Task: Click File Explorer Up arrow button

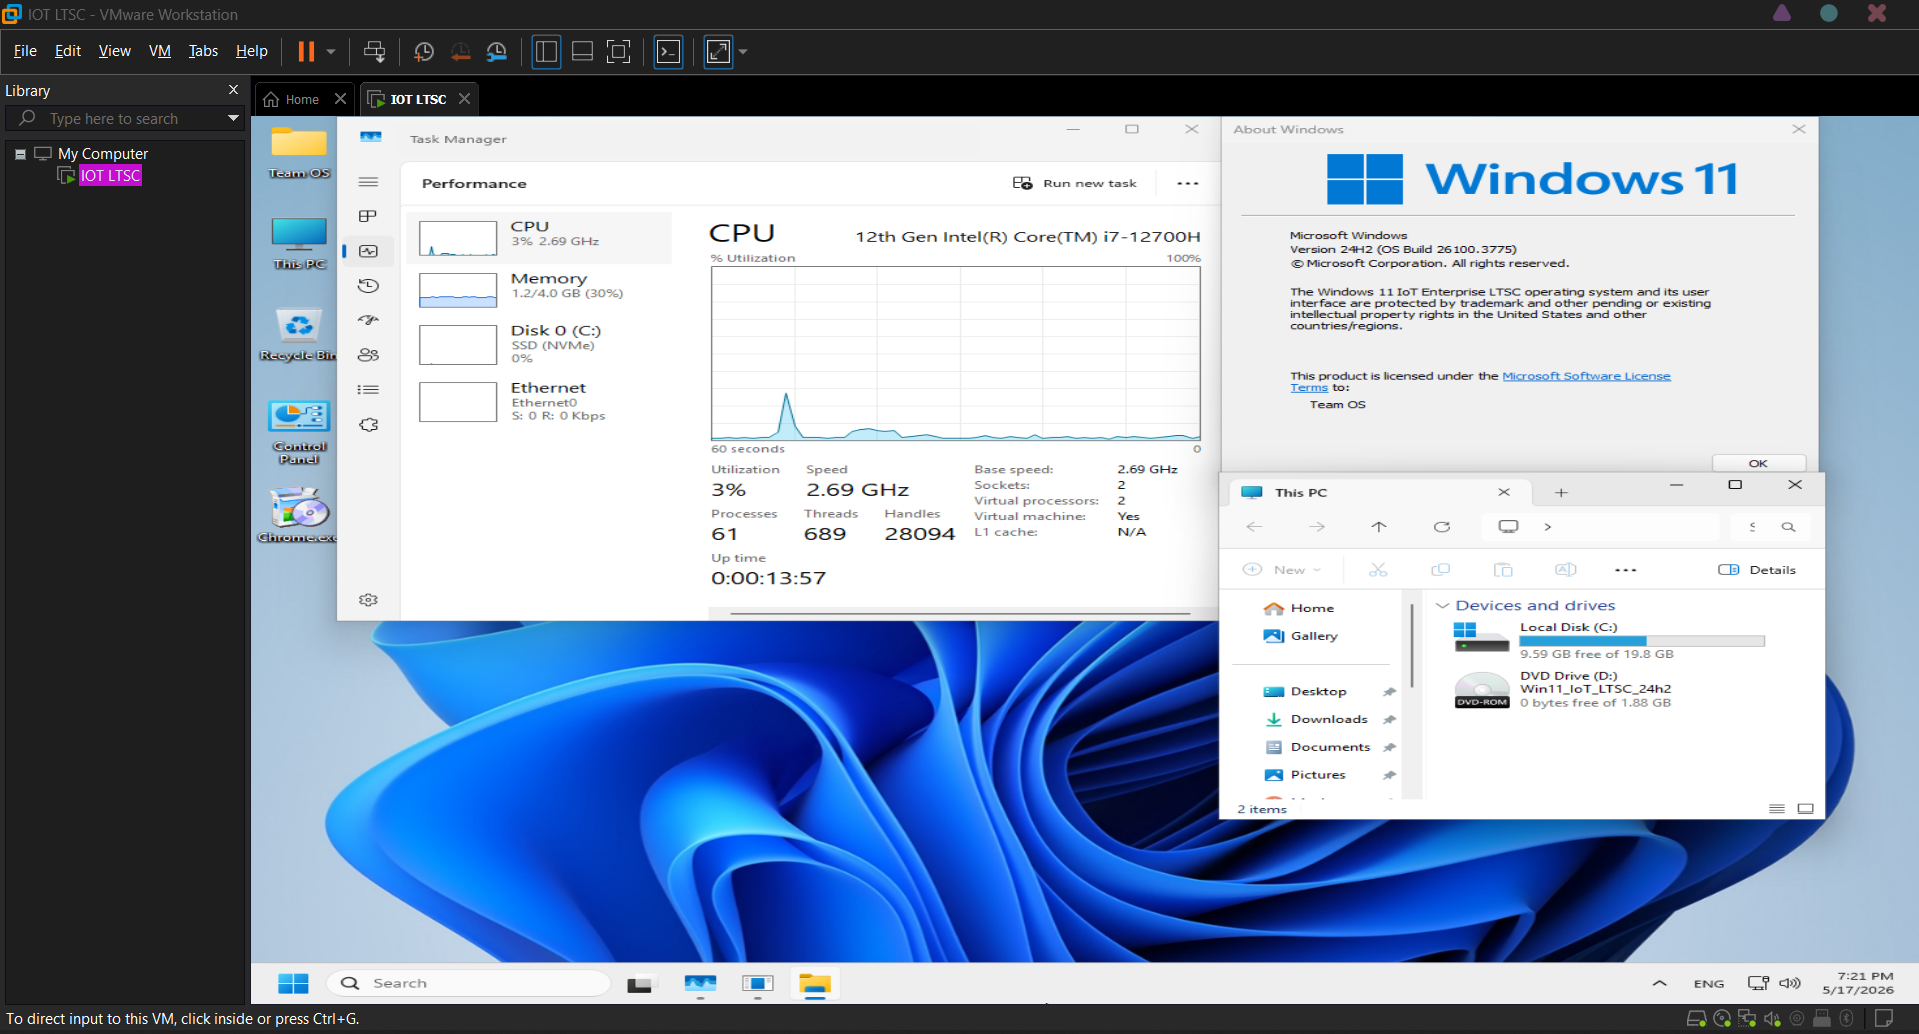Action: point(1379,527)
